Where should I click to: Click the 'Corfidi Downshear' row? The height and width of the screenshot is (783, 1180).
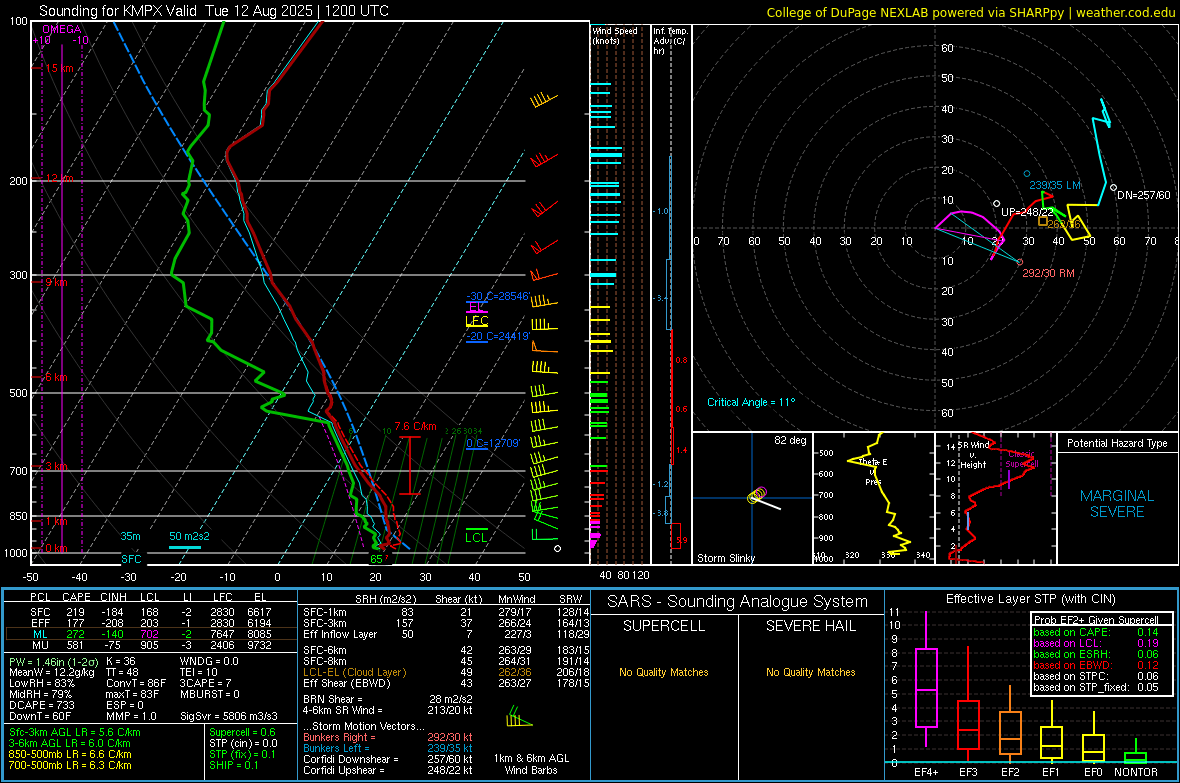(x=388, y=759)
